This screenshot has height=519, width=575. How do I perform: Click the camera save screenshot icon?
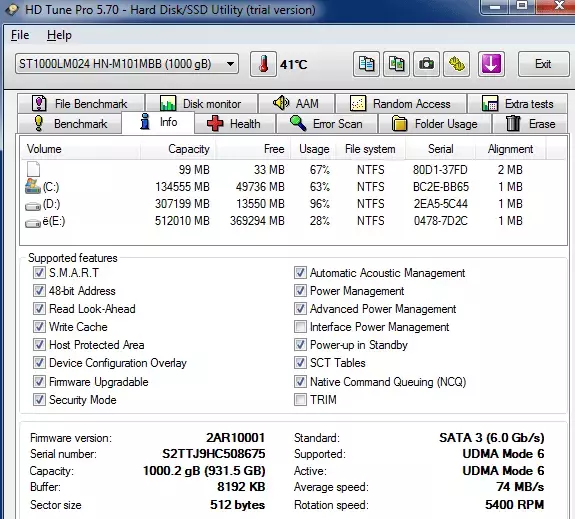[426, 64]
